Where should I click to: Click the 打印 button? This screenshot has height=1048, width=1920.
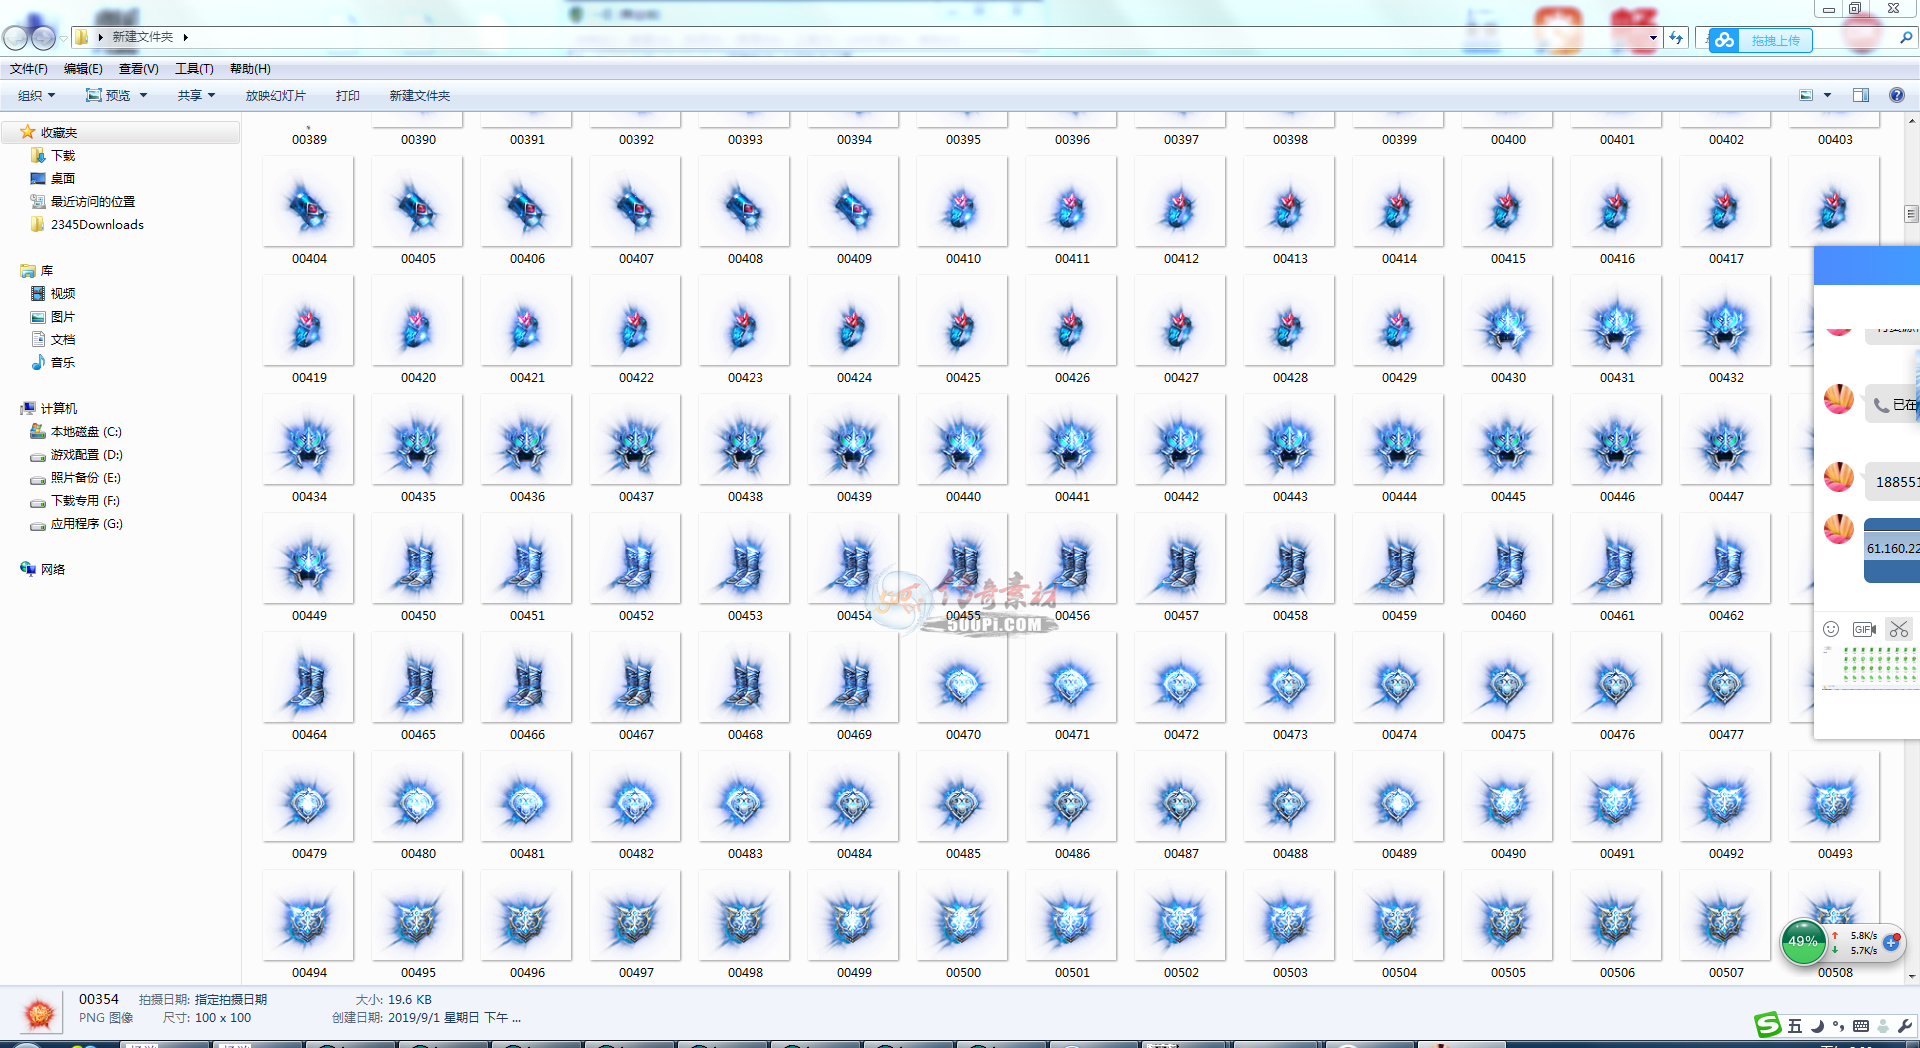point(348,96)
